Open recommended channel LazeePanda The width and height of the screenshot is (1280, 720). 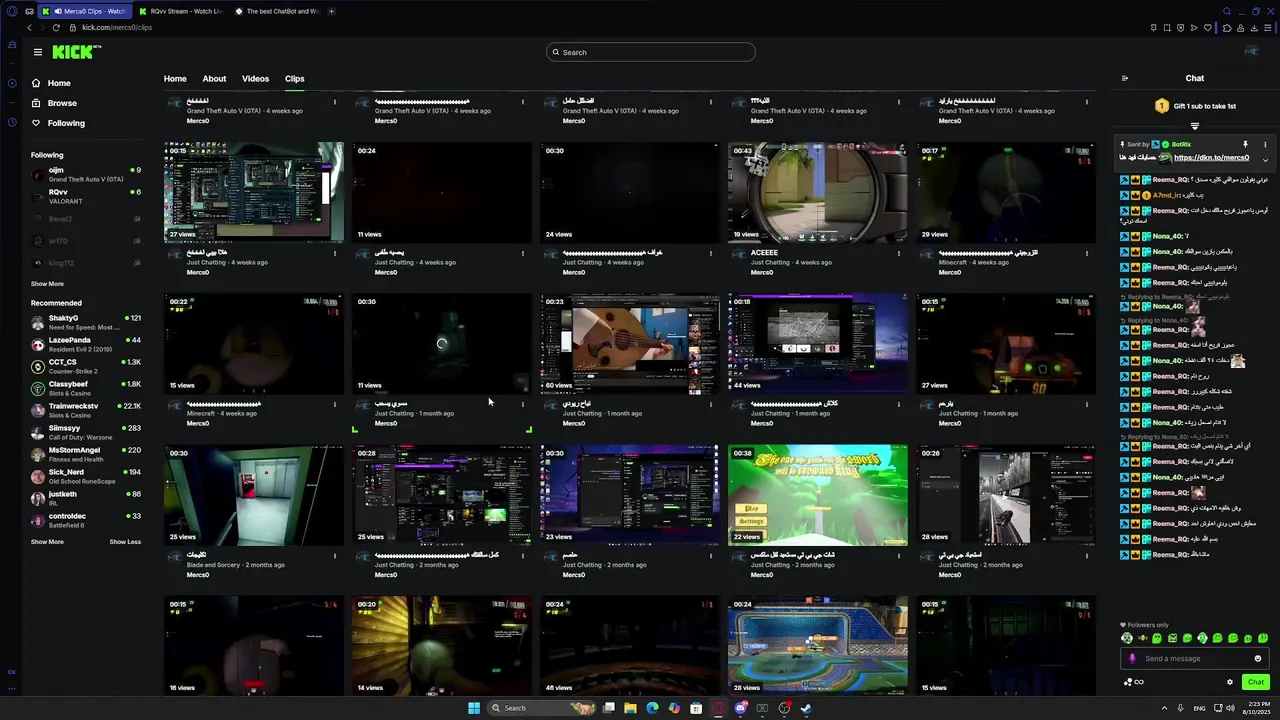86,344
